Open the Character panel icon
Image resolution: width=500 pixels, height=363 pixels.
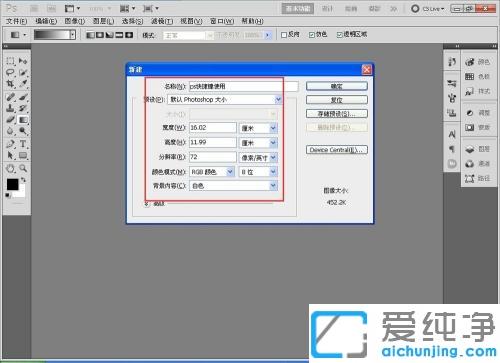(x=452, y=134)
